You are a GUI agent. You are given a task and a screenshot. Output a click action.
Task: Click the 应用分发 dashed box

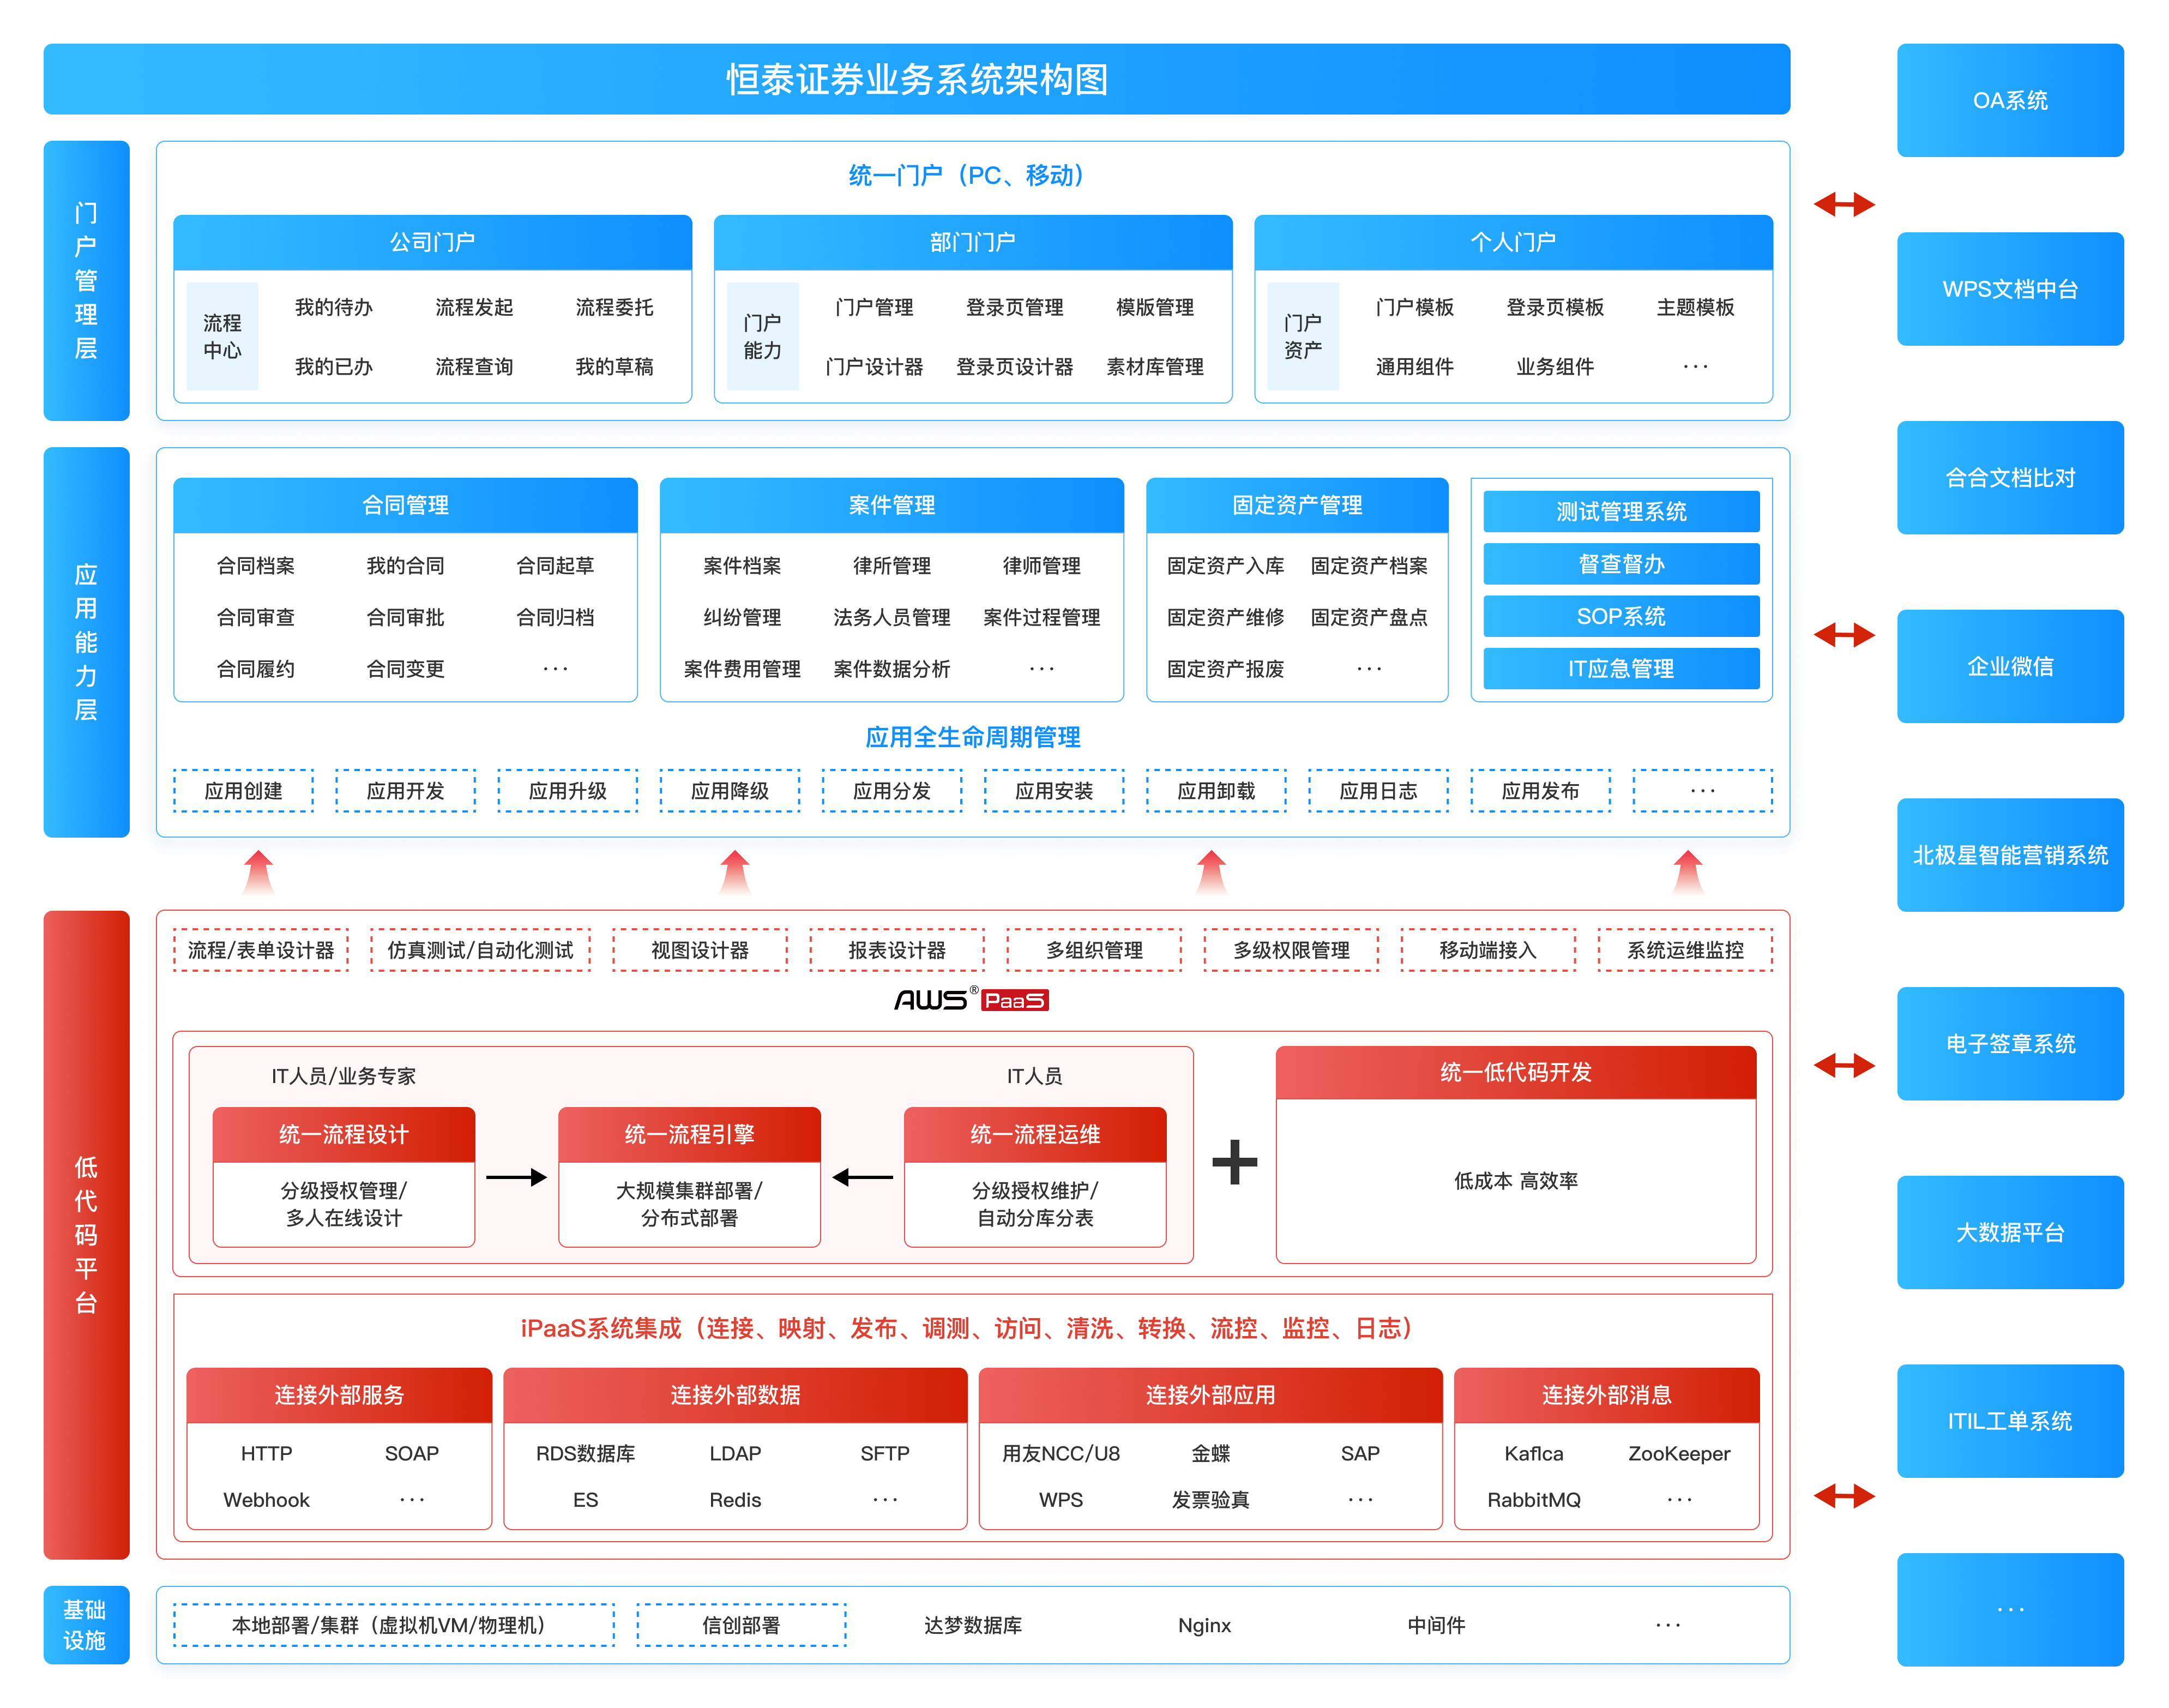[891, 791]
